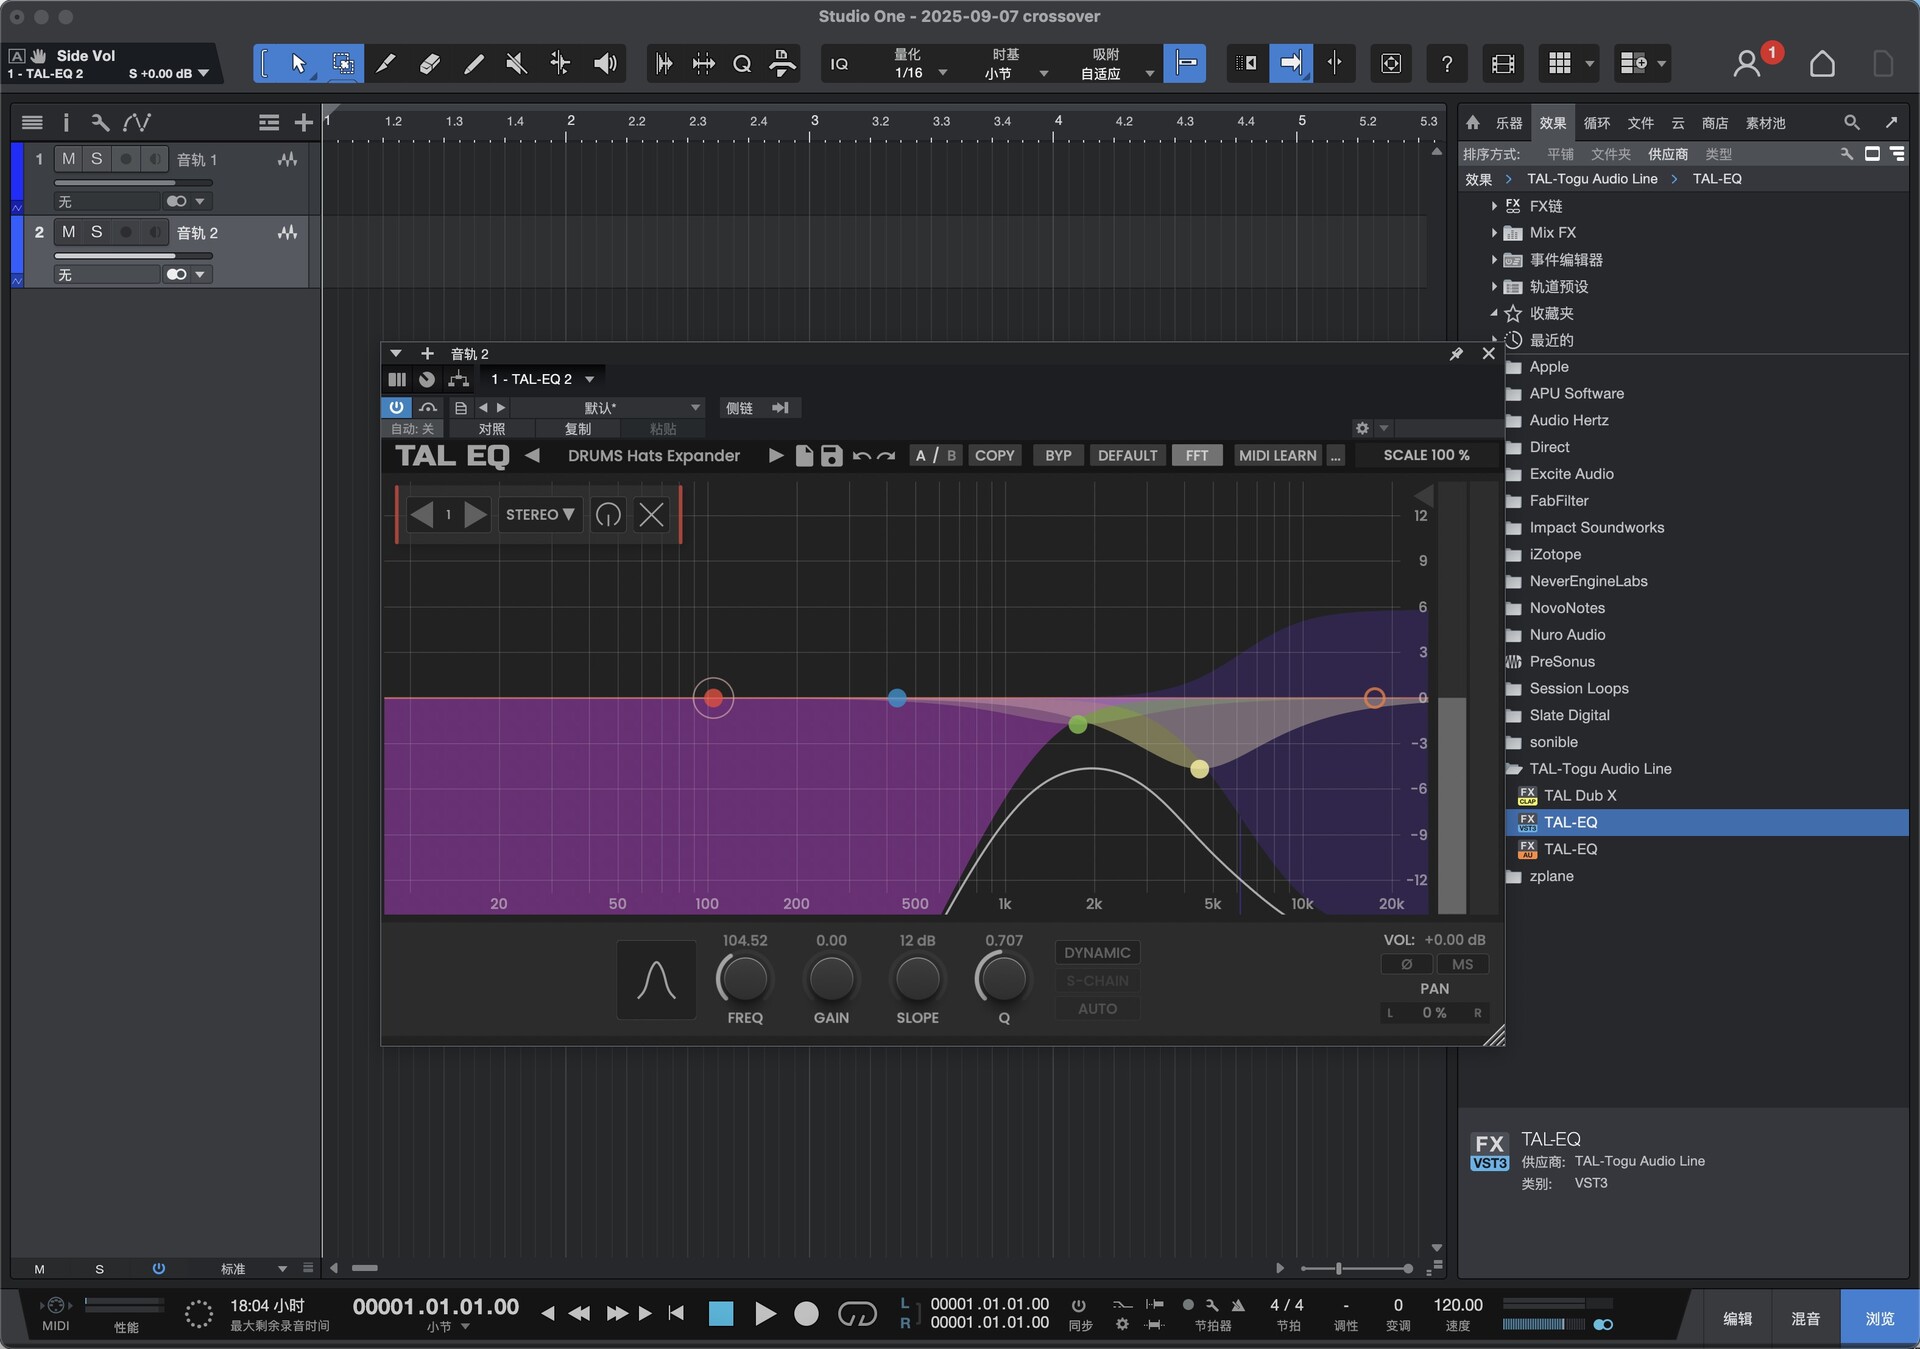This screenshot has height=1349, width=1920.
Task: Click 对照 compare button
Action: [491, 429]
